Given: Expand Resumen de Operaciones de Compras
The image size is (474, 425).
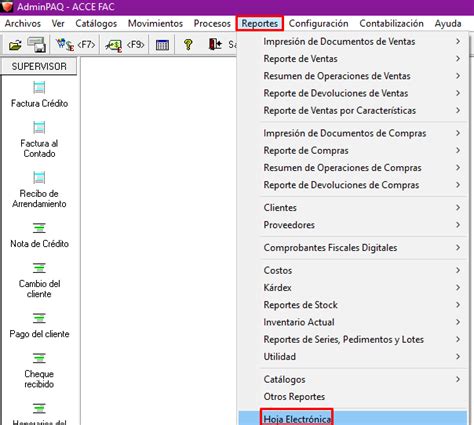Looking at the screenshot, I should 353,168.
